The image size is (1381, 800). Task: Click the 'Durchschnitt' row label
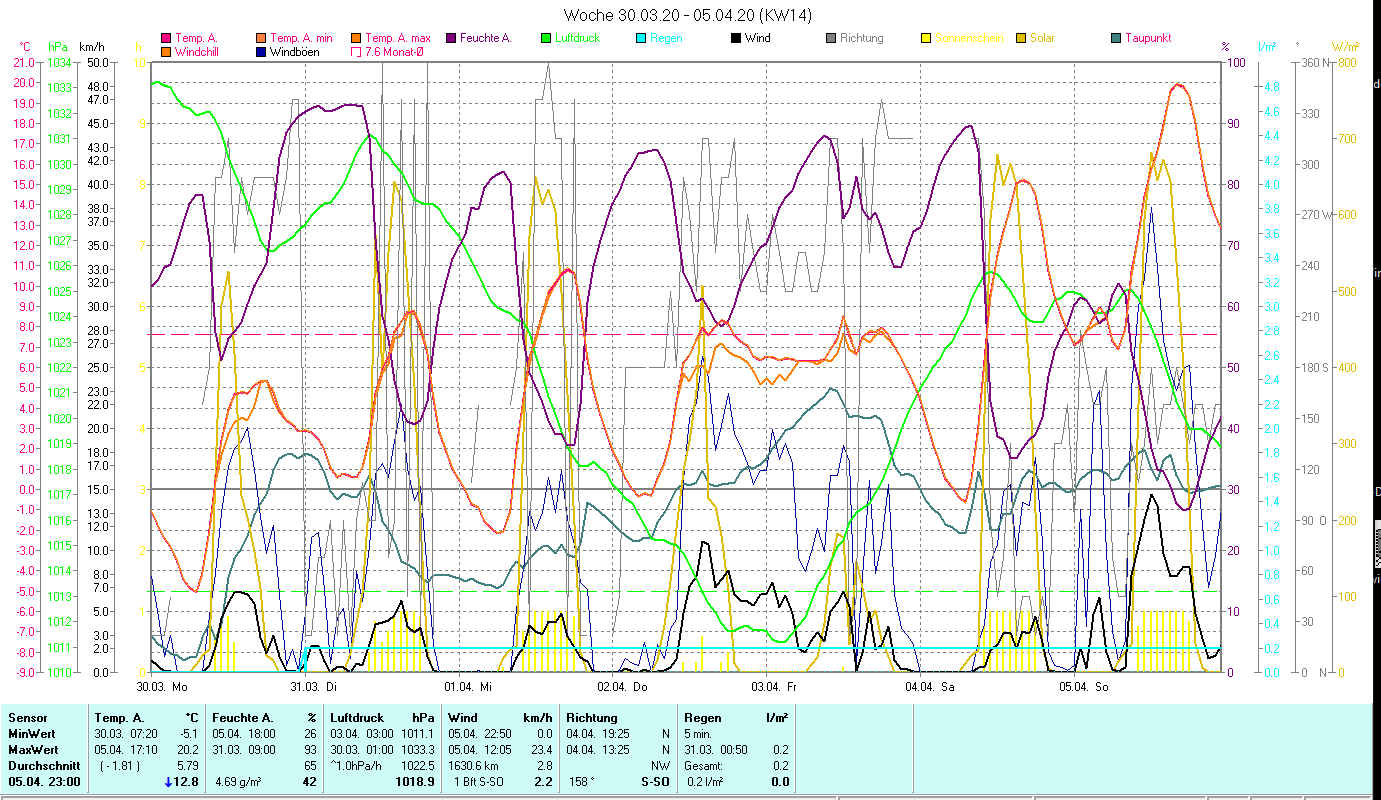tap(43, 766)
